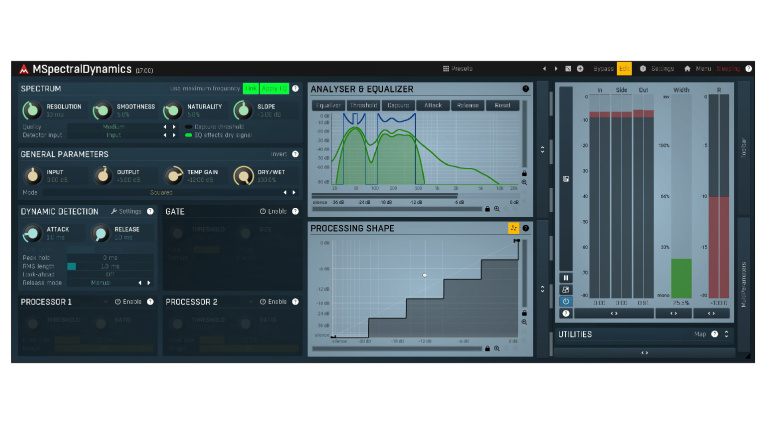
Task: Open help for General Parameters section
Action: pyautogui.click(x=295, y=154)
